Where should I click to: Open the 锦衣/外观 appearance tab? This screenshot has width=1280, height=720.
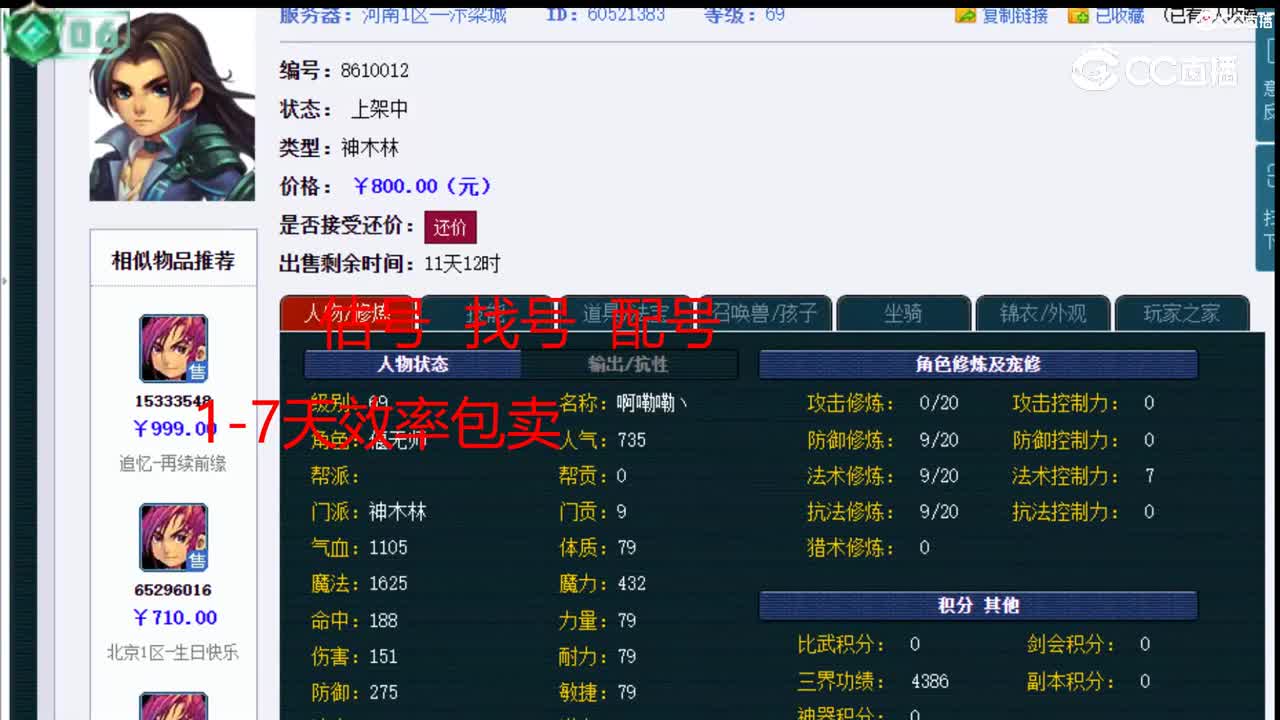(x=1044, y=313)
